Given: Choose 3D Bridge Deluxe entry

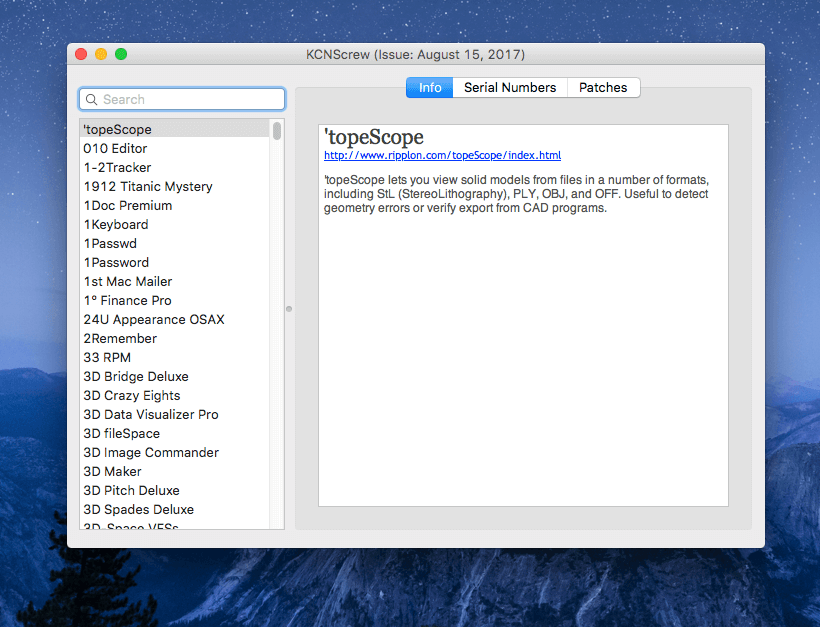Looking at the screenshot, I should click(175, 377).
